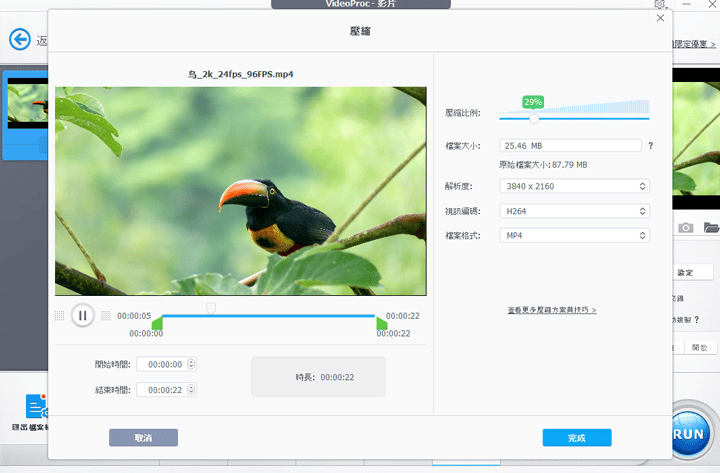Click the RUN button in the main window
The width and height of the screenshot is (720, 473).
coord(689,434)
